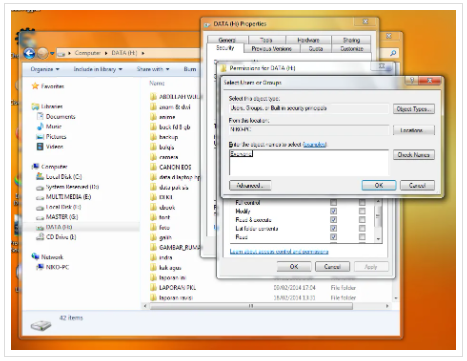Open the camera folder
This screenshot has height=361, width=467.
pos(164,157)
